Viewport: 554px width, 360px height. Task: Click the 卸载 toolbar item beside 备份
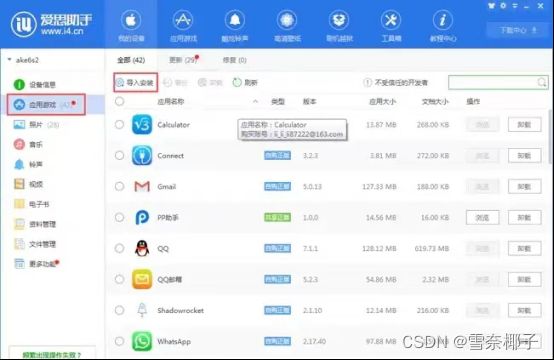pyautogui.click(x=210, y=82)
